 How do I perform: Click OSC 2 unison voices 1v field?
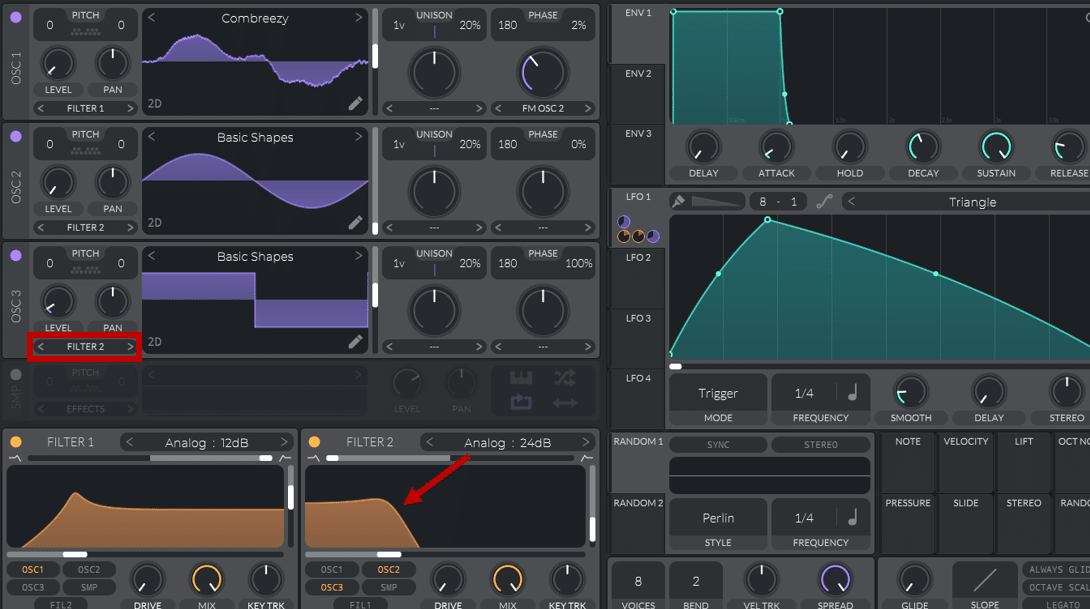[399, 144]
